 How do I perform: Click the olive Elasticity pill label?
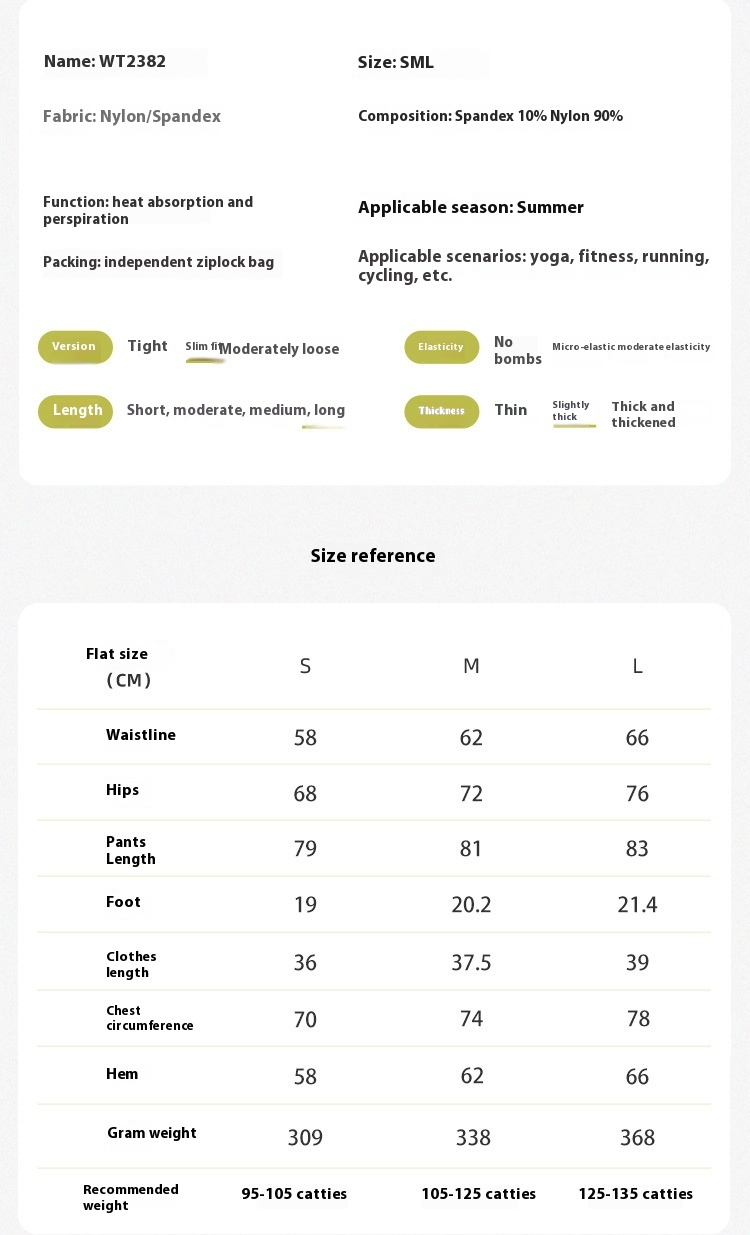pyautogui.click(x=441, y=347)
